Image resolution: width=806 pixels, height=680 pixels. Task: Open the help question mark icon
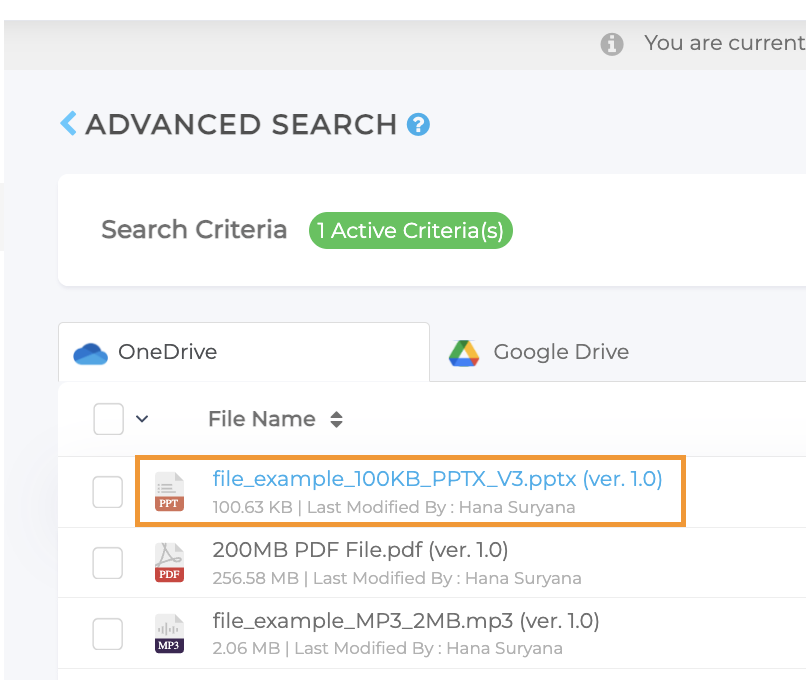[418, 125]
